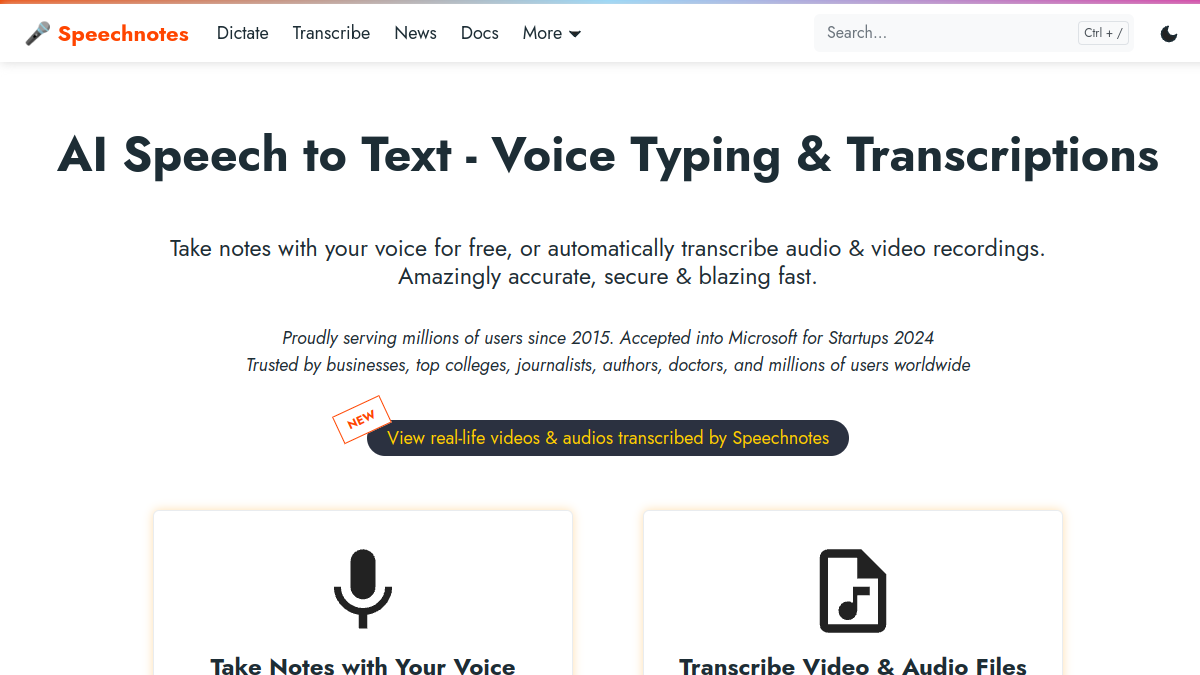The height and width of the screenshot is (675, 1200).
Task: Open the Transcribe menu item
Action: (x=331, y=33)
